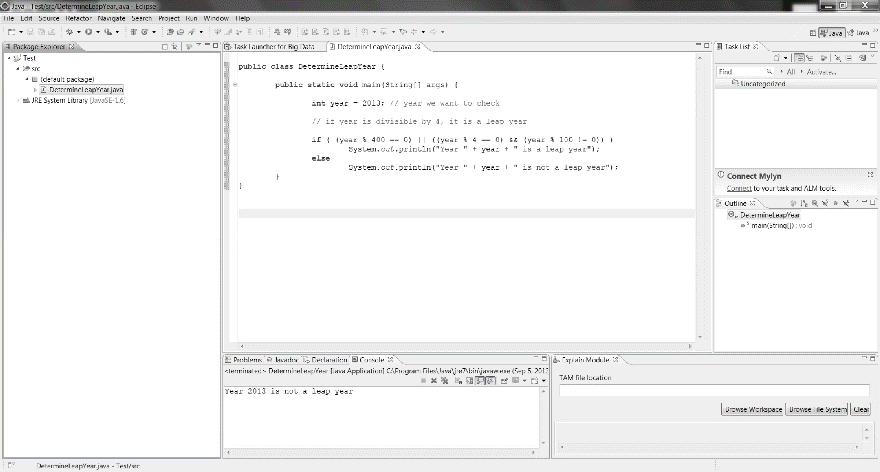Click the Clear Console icon
This screenshot has height=472, width=880.
459,381
